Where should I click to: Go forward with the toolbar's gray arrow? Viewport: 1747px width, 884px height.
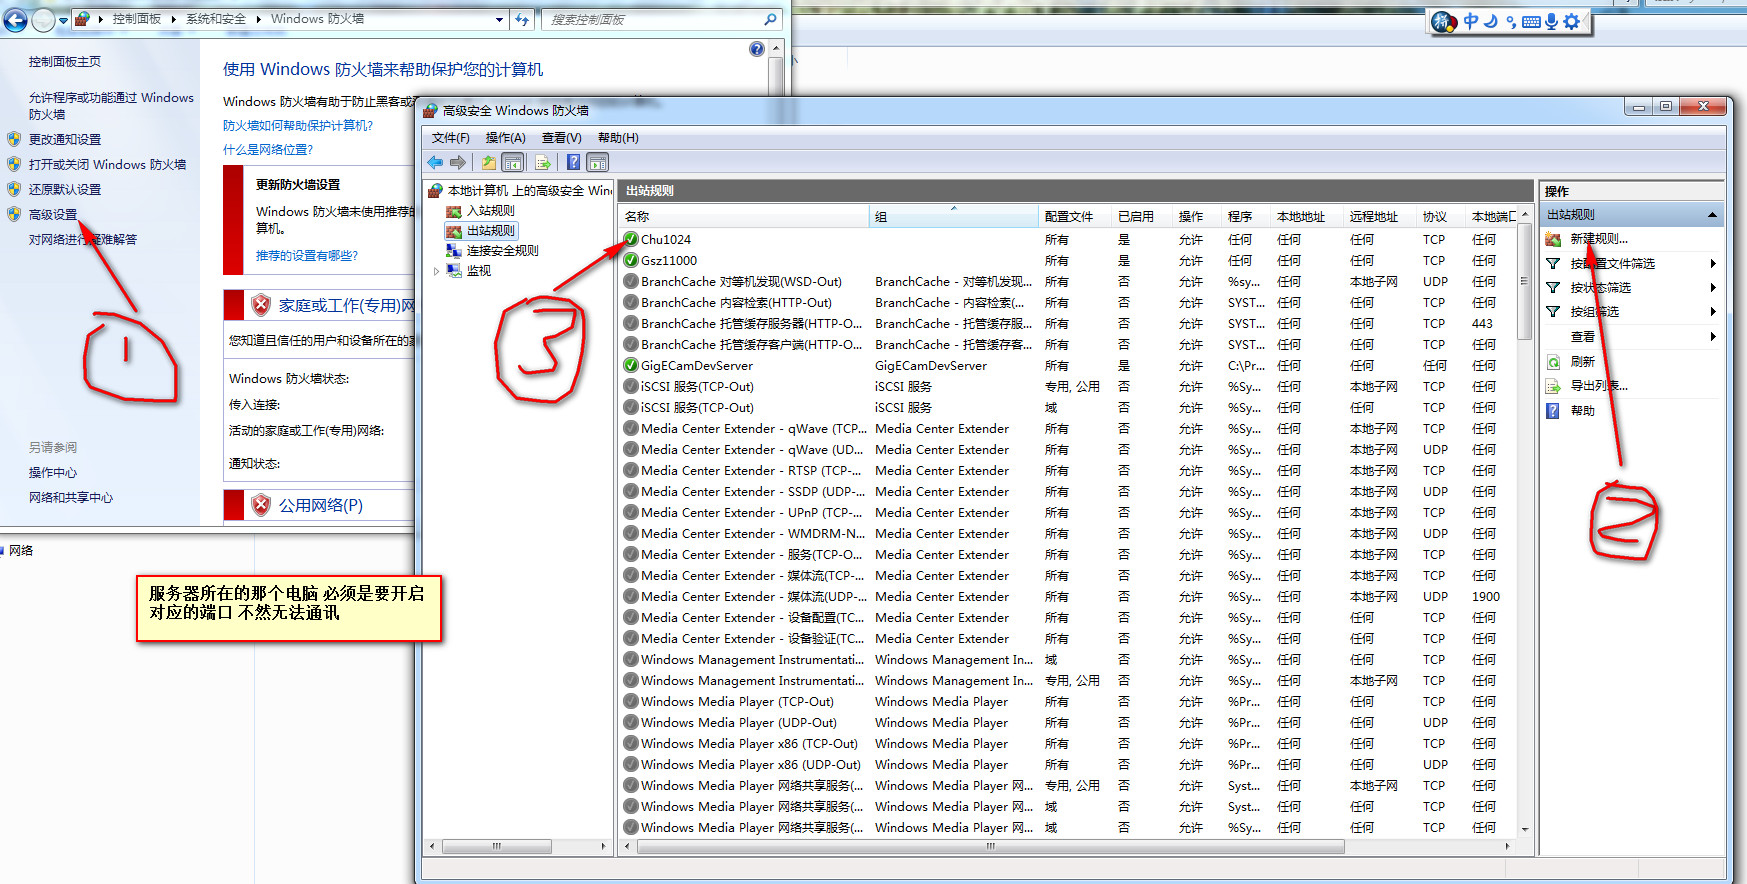tap(458, 162)
